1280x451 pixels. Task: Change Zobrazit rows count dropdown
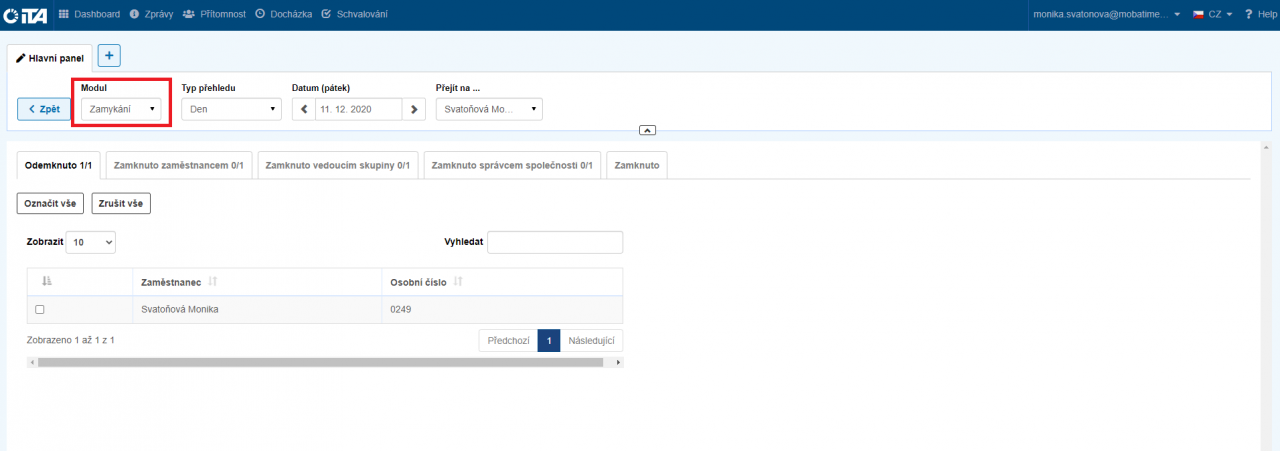click(x=91, y=242)
